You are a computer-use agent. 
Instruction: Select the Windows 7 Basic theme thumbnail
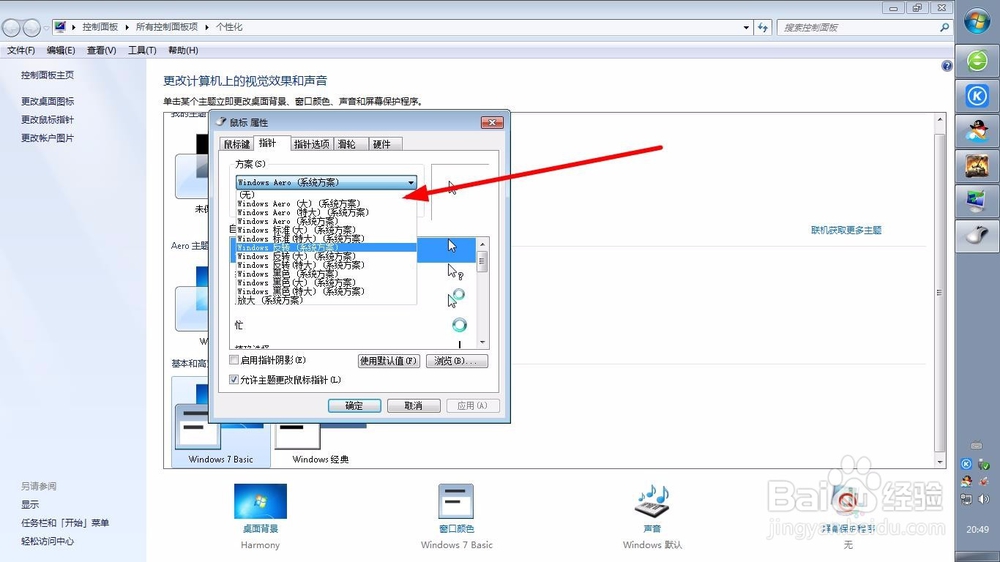coord(221,423)
